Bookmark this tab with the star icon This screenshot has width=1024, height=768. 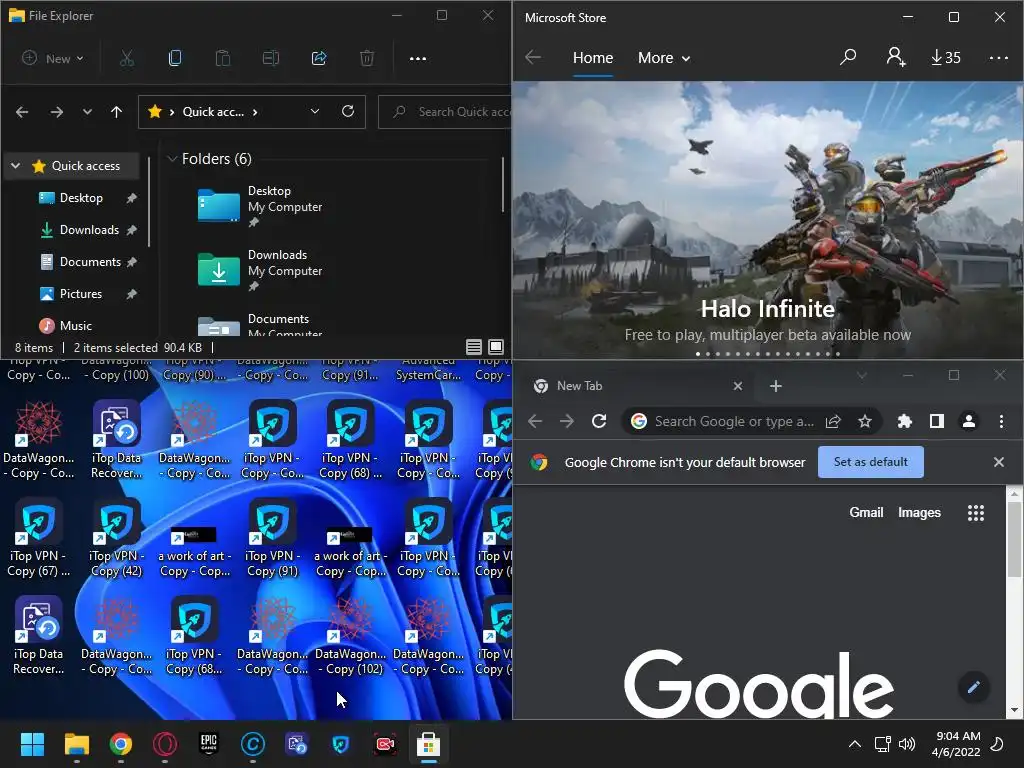(865, 421)
